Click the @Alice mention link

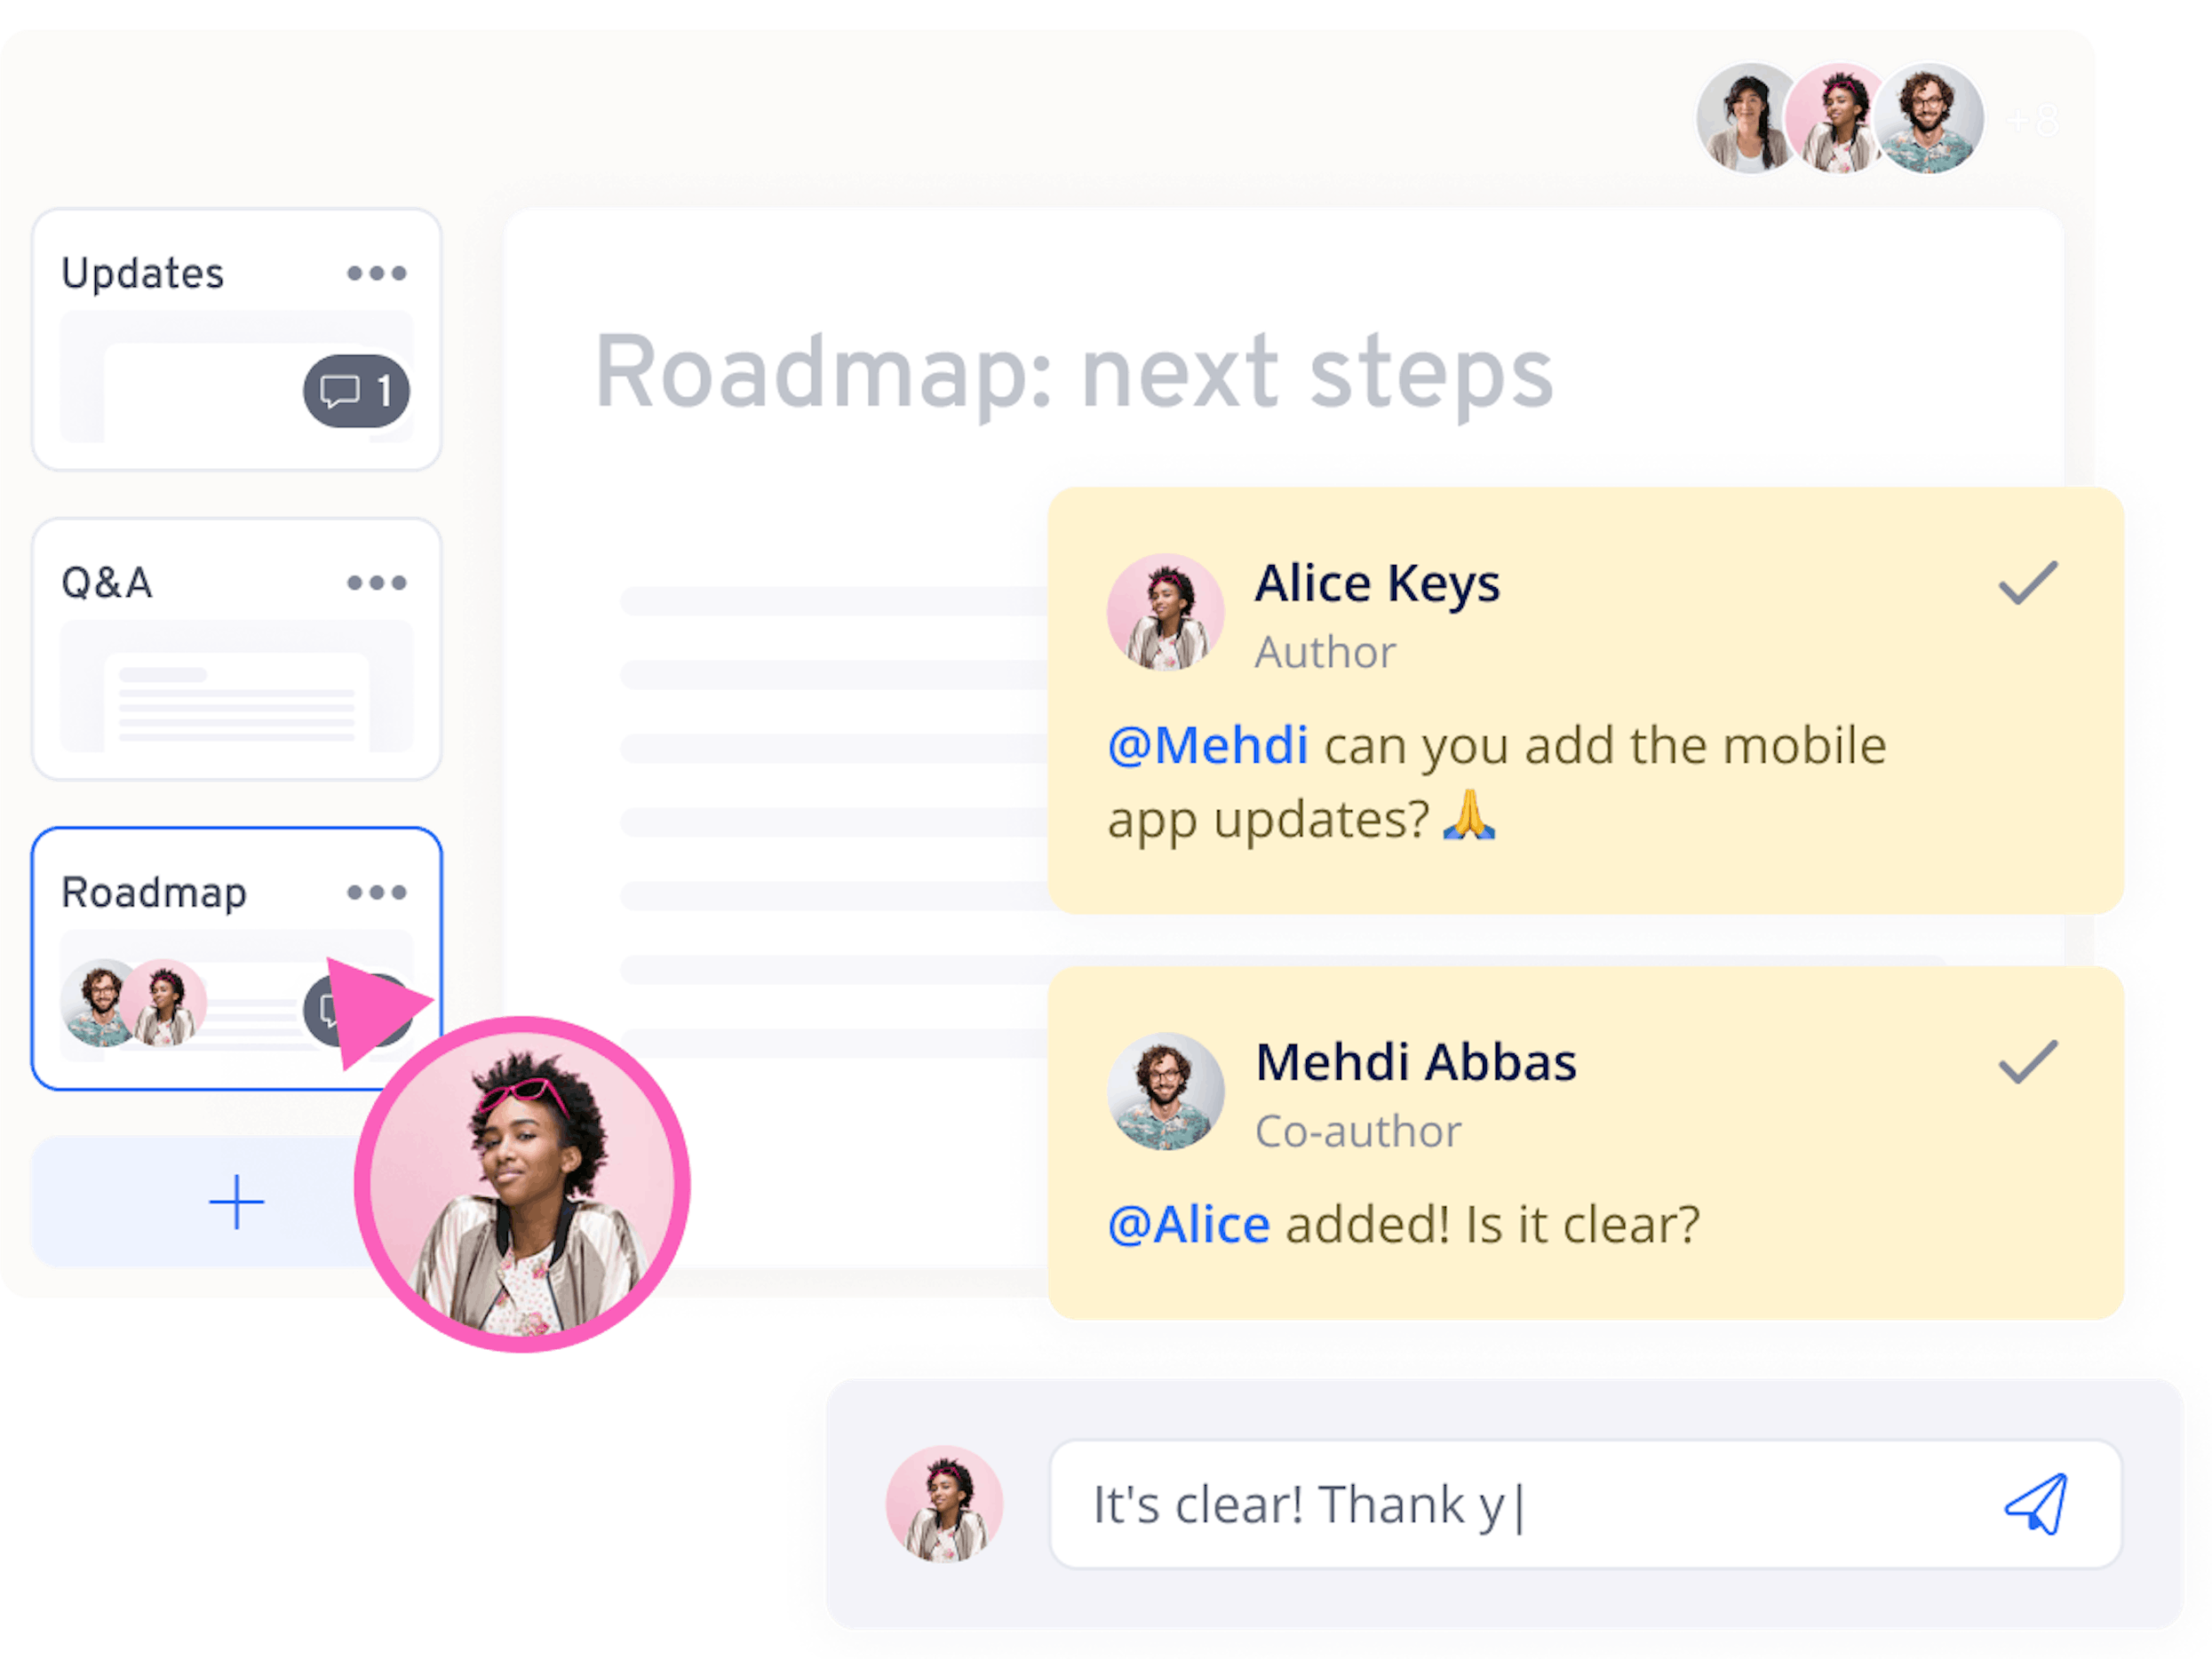coord(1188,1225)
